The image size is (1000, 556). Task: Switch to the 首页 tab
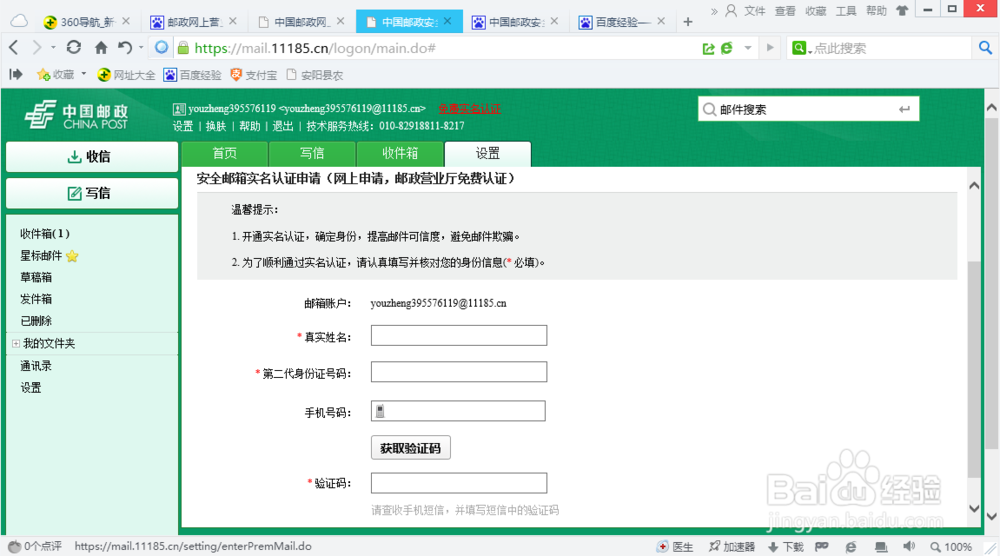click(x=224, y=154)
